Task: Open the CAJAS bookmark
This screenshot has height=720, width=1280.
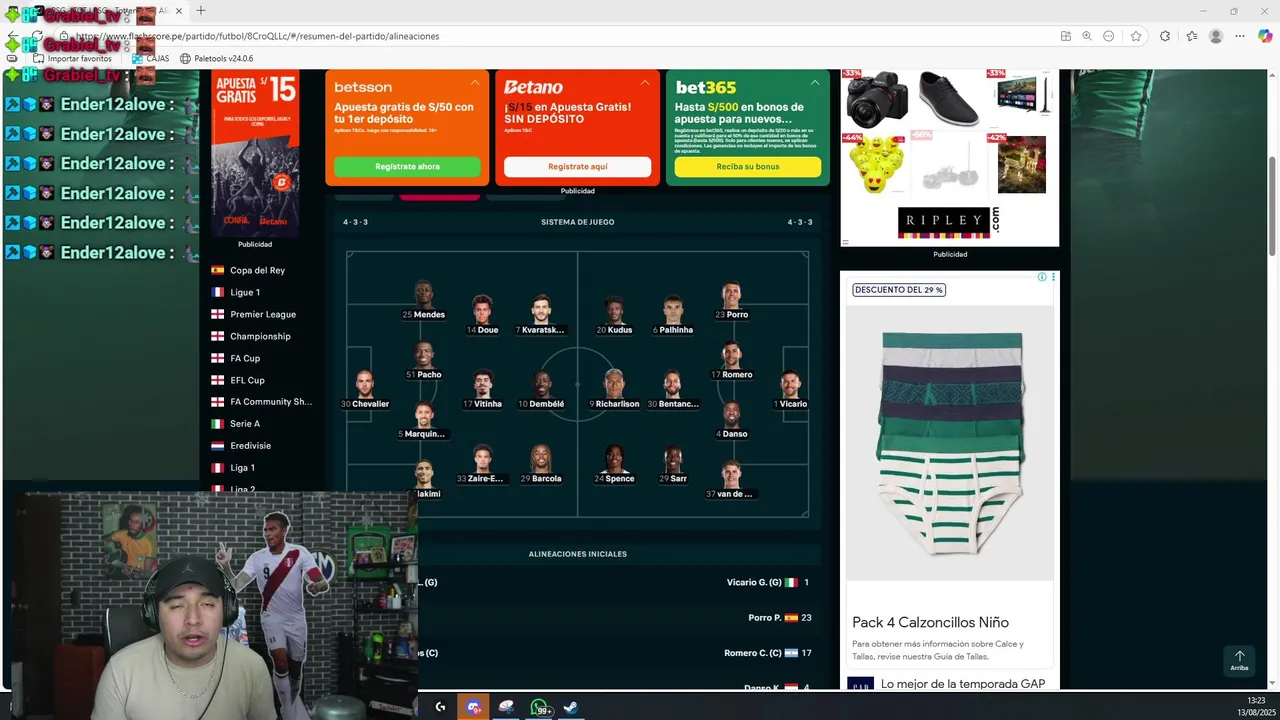Action: (151, 59)
